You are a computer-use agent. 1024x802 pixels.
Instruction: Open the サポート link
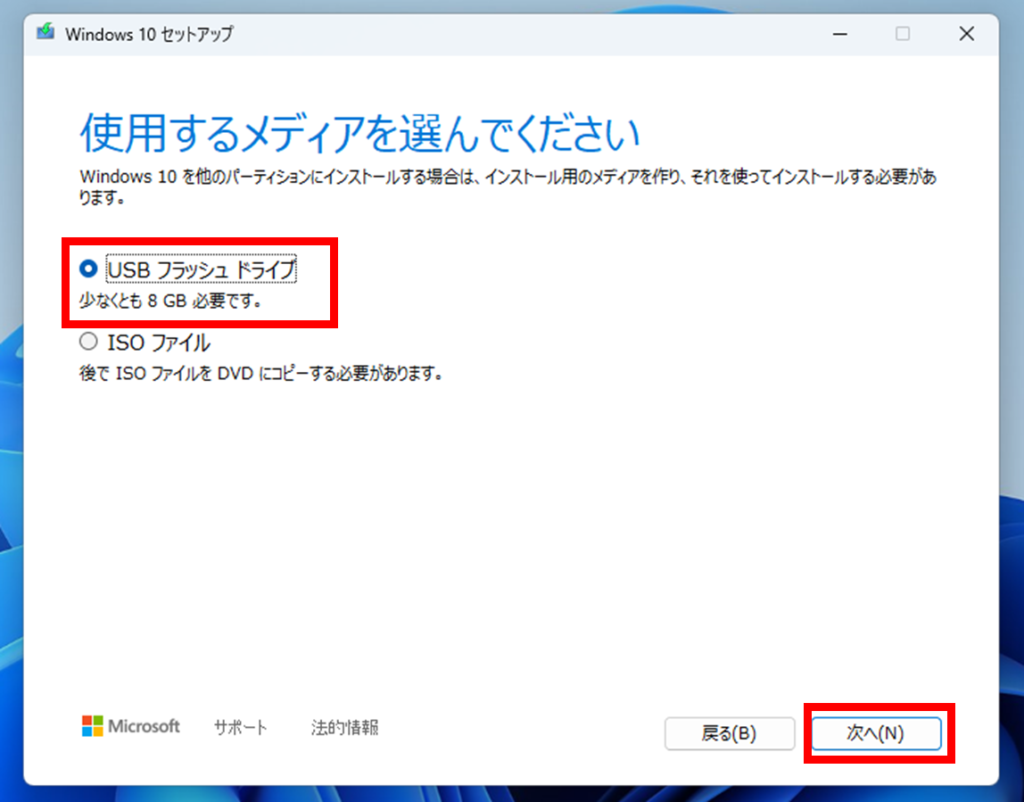point(240,727)
